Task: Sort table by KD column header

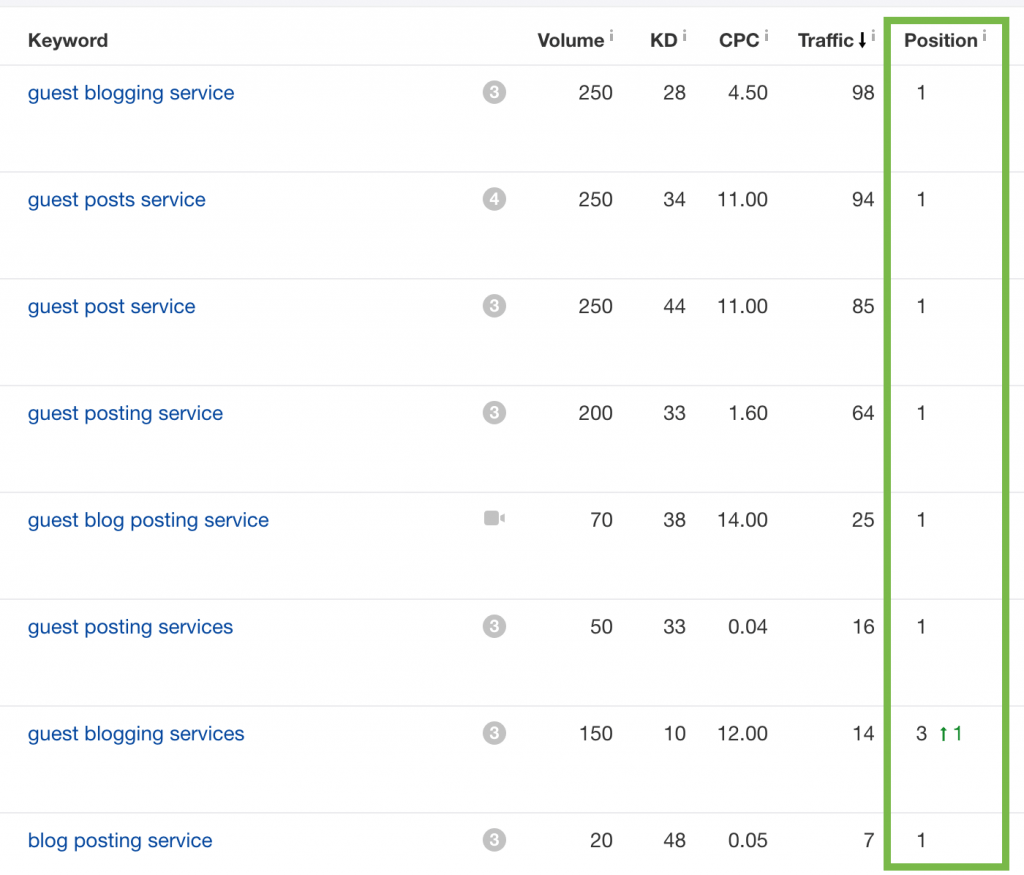Action: pos(664,40)
